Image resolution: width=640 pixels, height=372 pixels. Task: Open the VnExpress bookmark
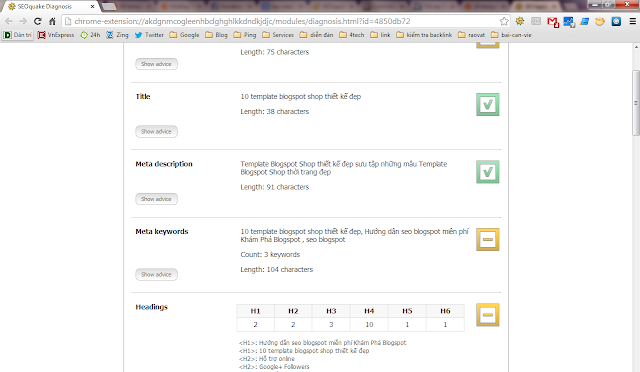56,35
